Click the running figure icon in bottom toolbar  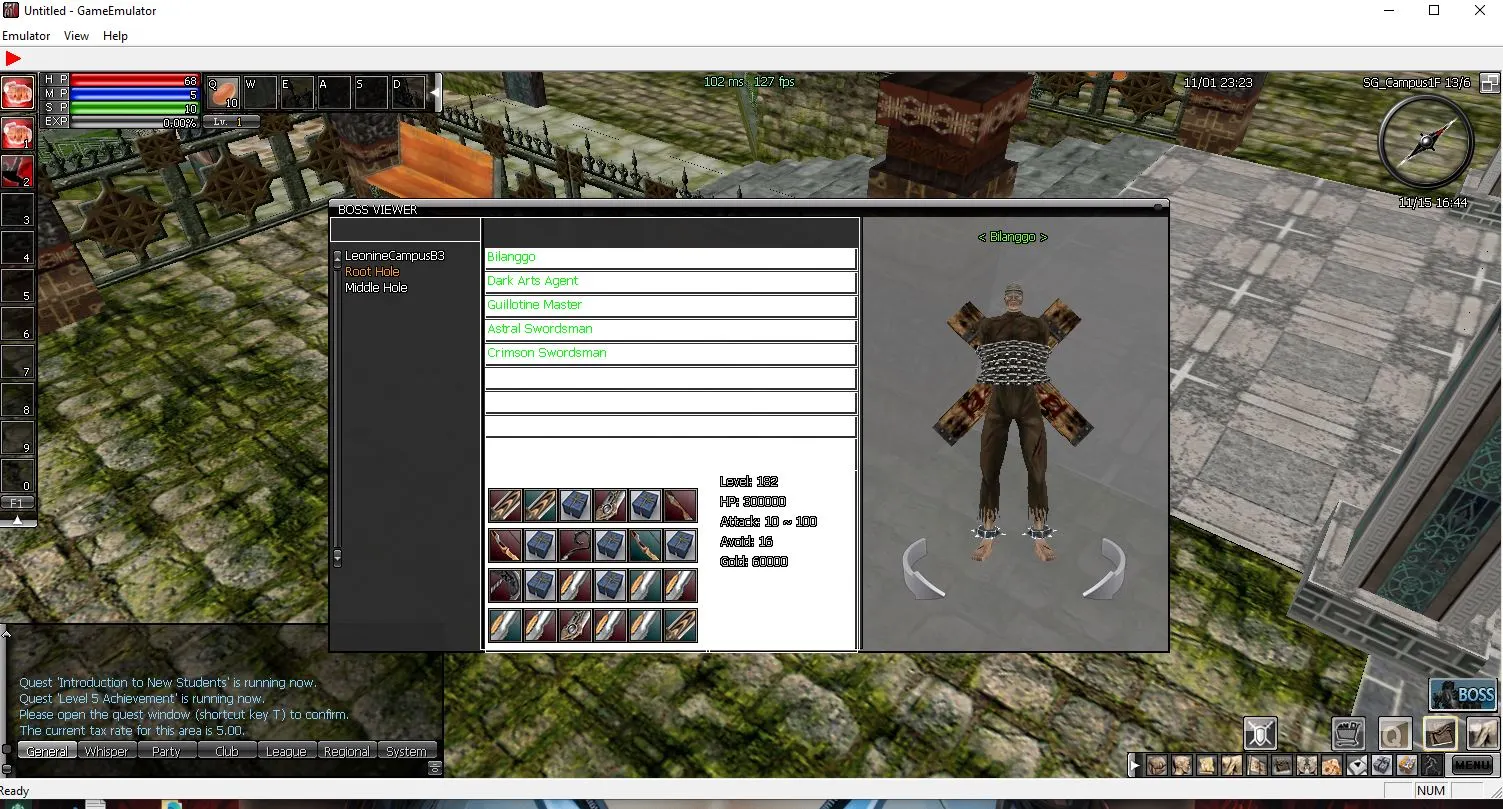pos(1431,766)
